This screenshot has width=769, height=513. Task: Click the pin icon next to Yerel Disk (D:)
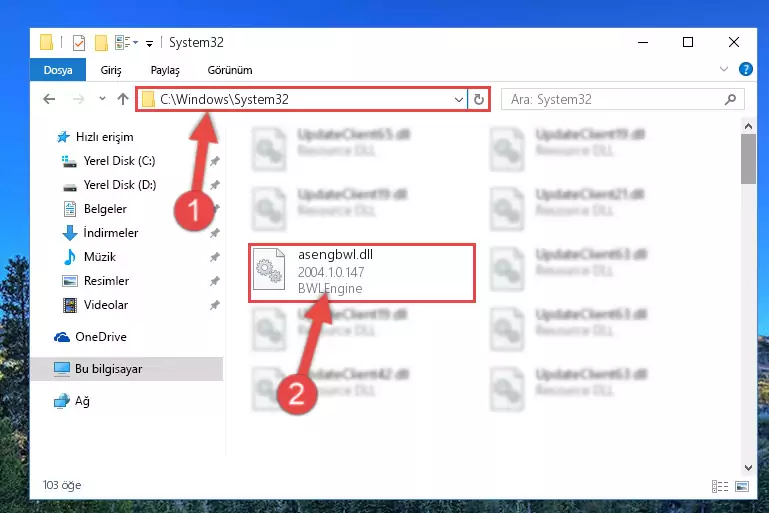coord(214,185)
